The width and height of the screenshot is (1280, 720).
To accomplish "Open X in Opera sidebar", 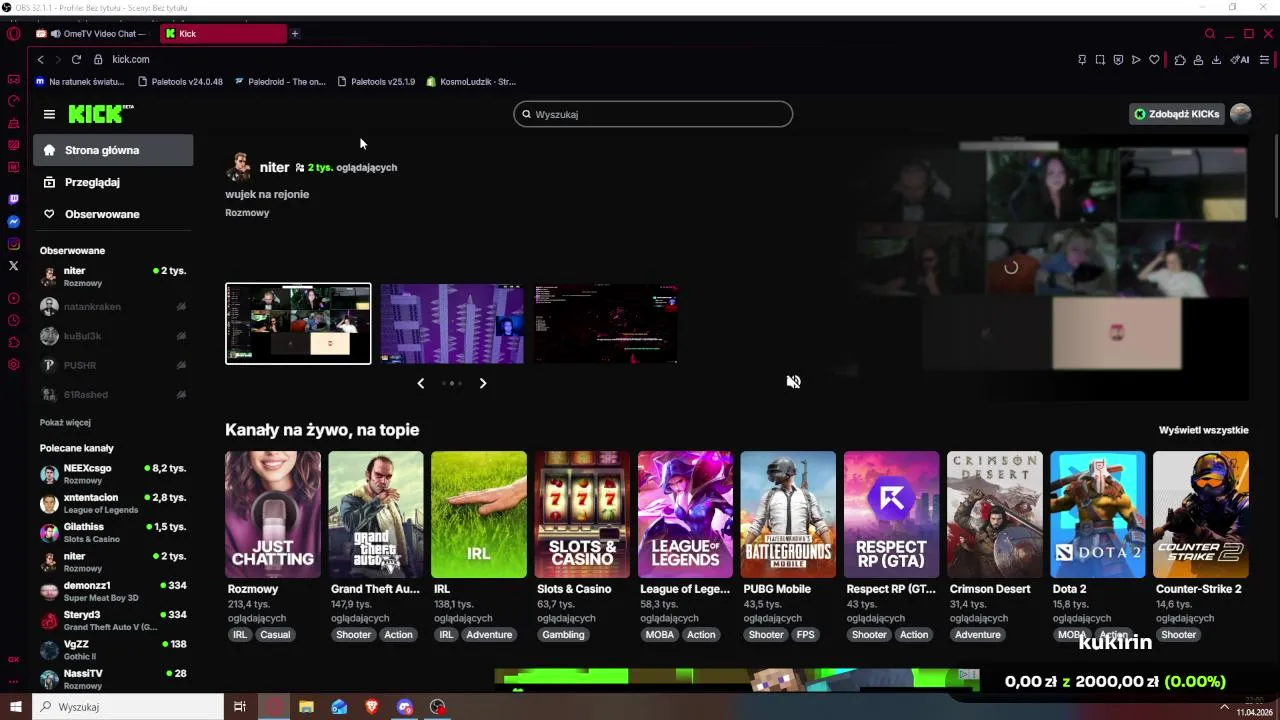I will click(13, 266).
